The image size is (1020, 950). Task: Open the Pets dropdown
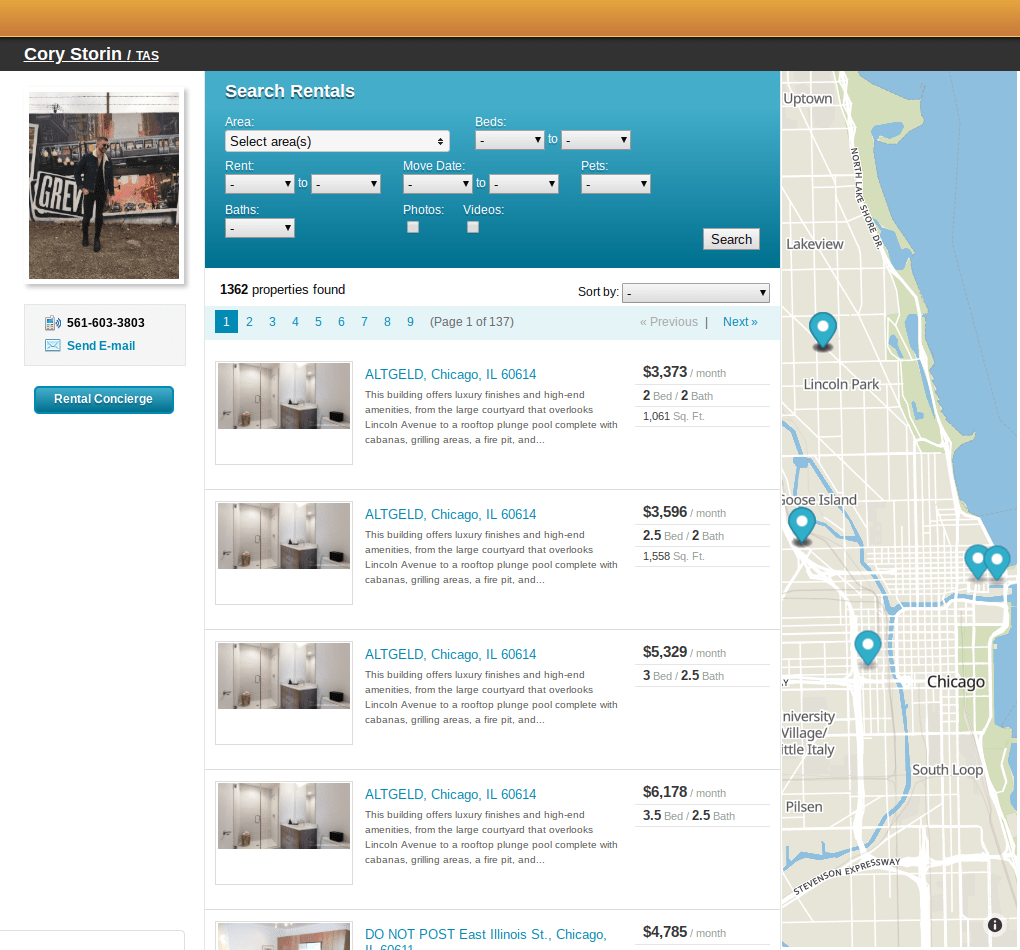[615, 184]
